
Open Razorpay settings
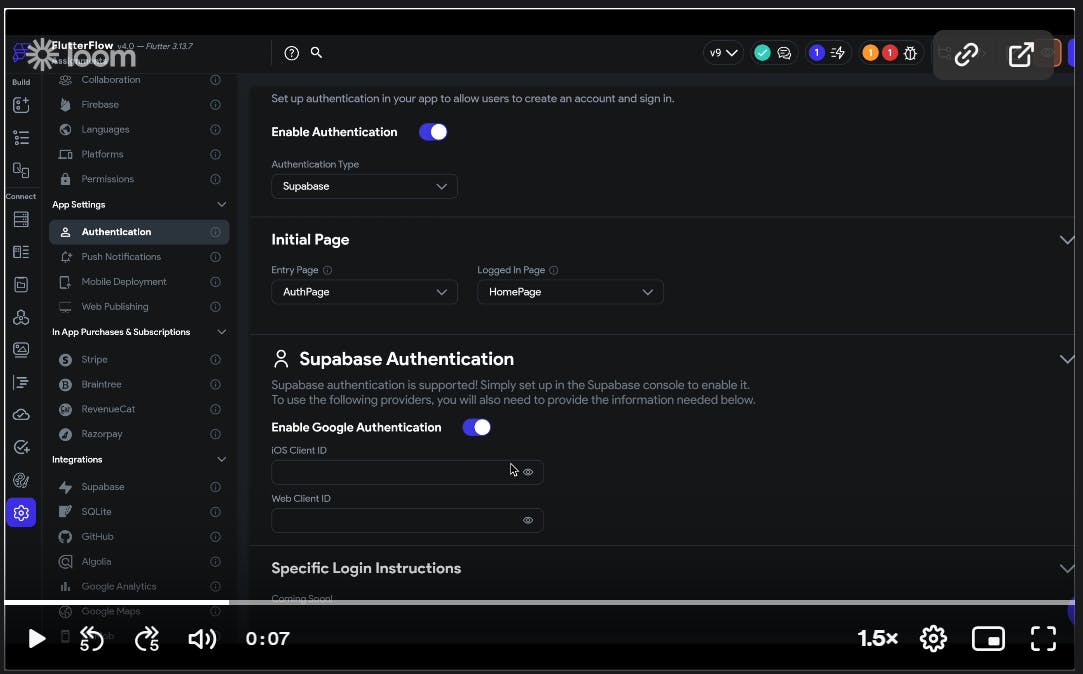139,434
